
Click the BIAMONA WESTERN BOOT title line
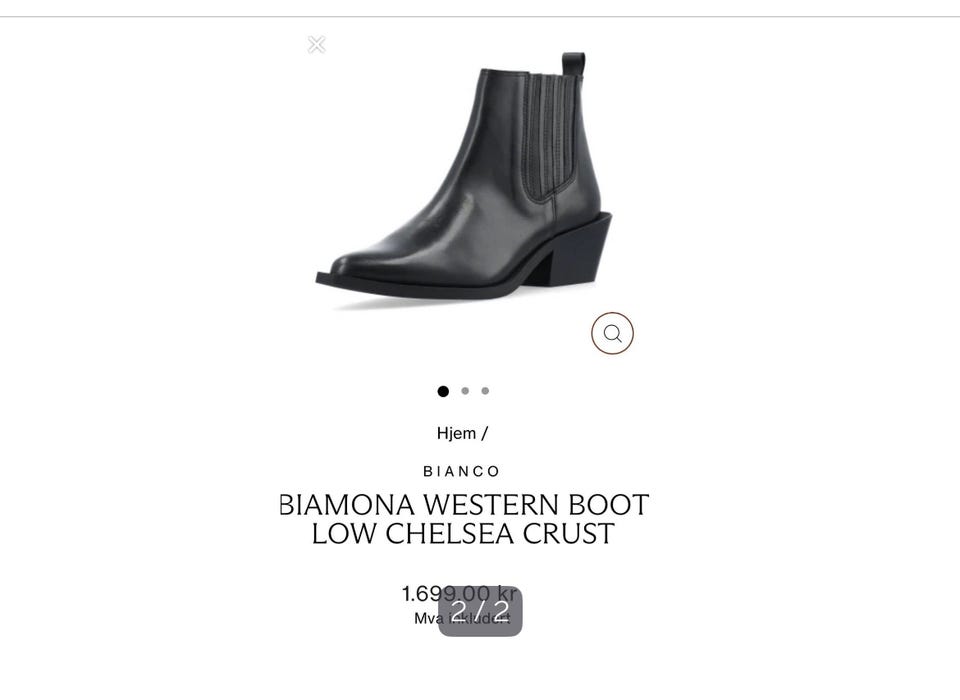tap(463, 505)
